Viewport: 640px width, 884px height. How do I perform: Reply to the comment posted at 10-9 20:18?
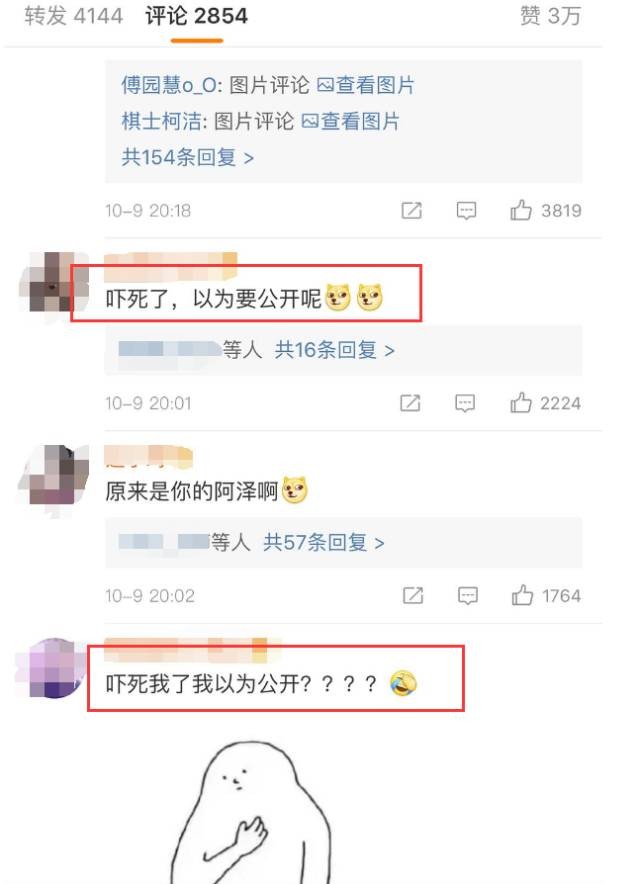click(x=466, y=211)
